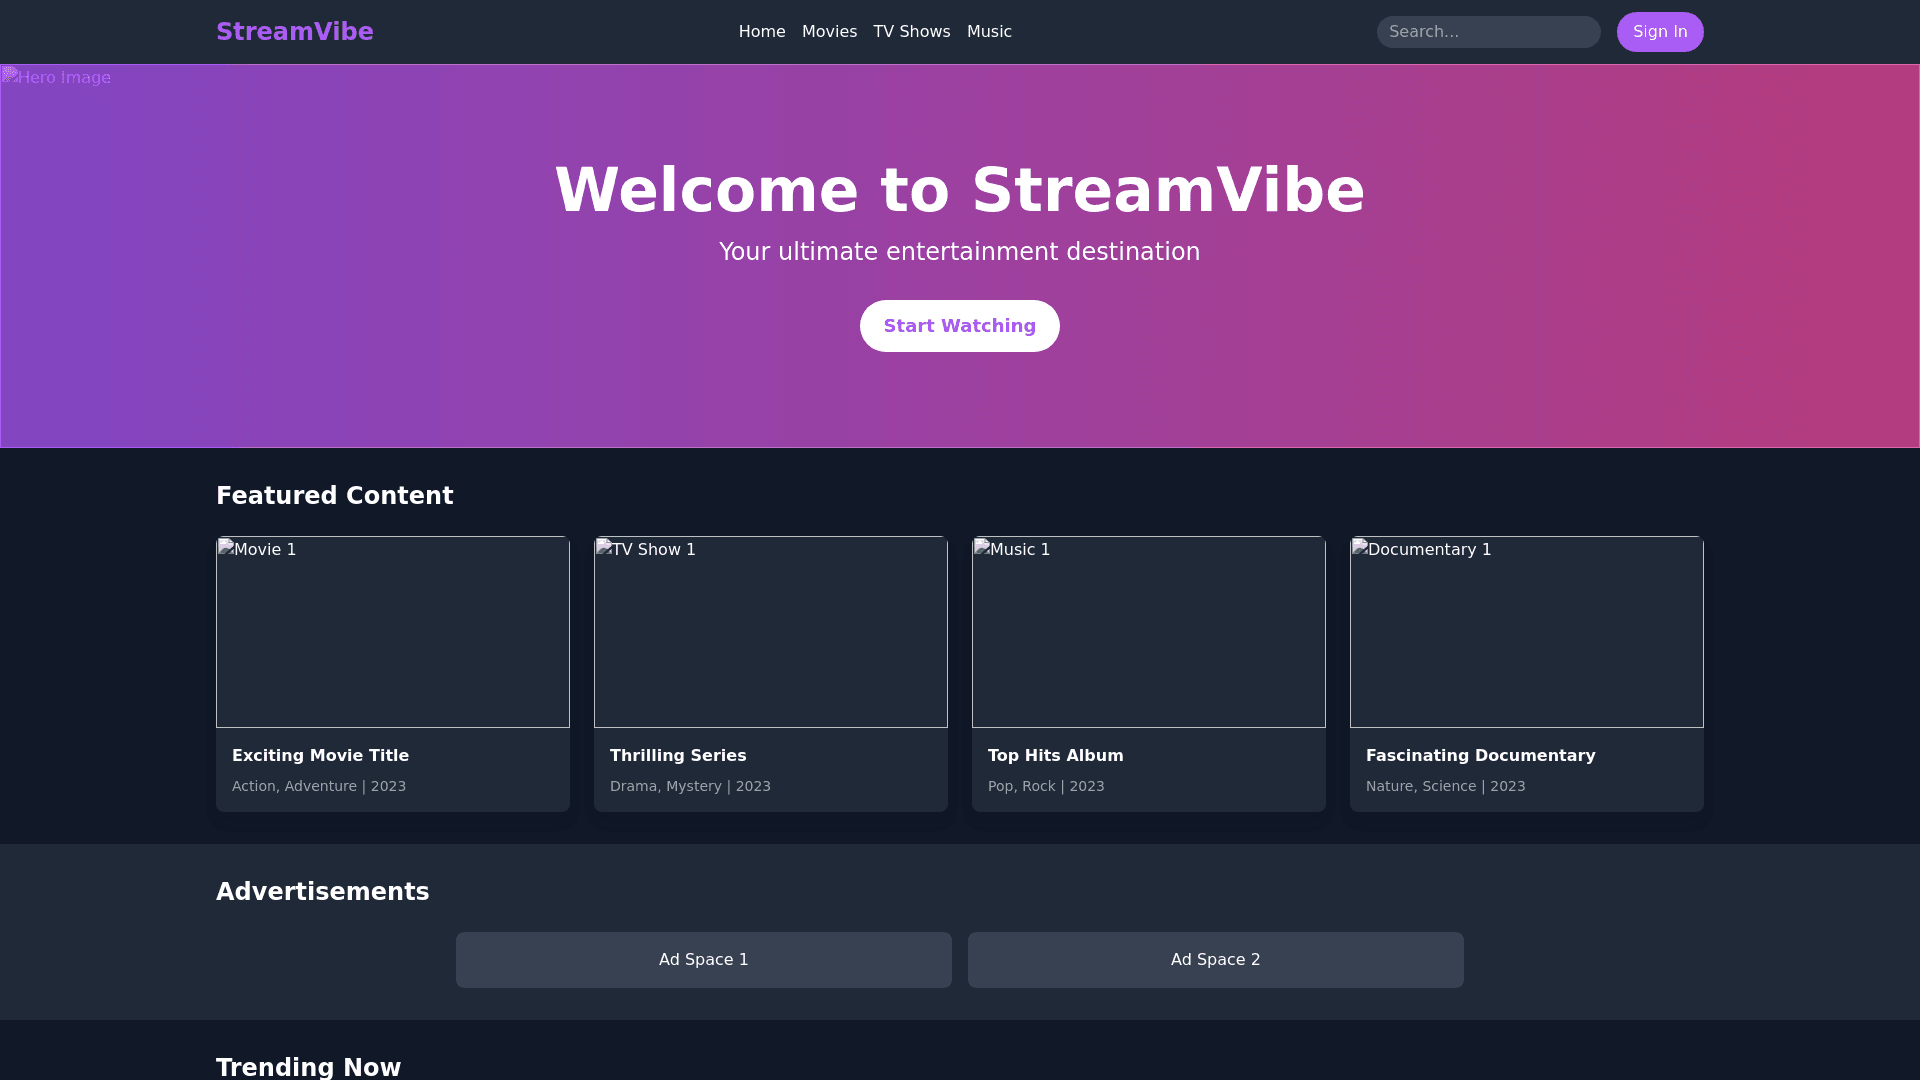Select the Fascinating Documentary title
Viewport: 1920px width, 1080px height.
1480,756
